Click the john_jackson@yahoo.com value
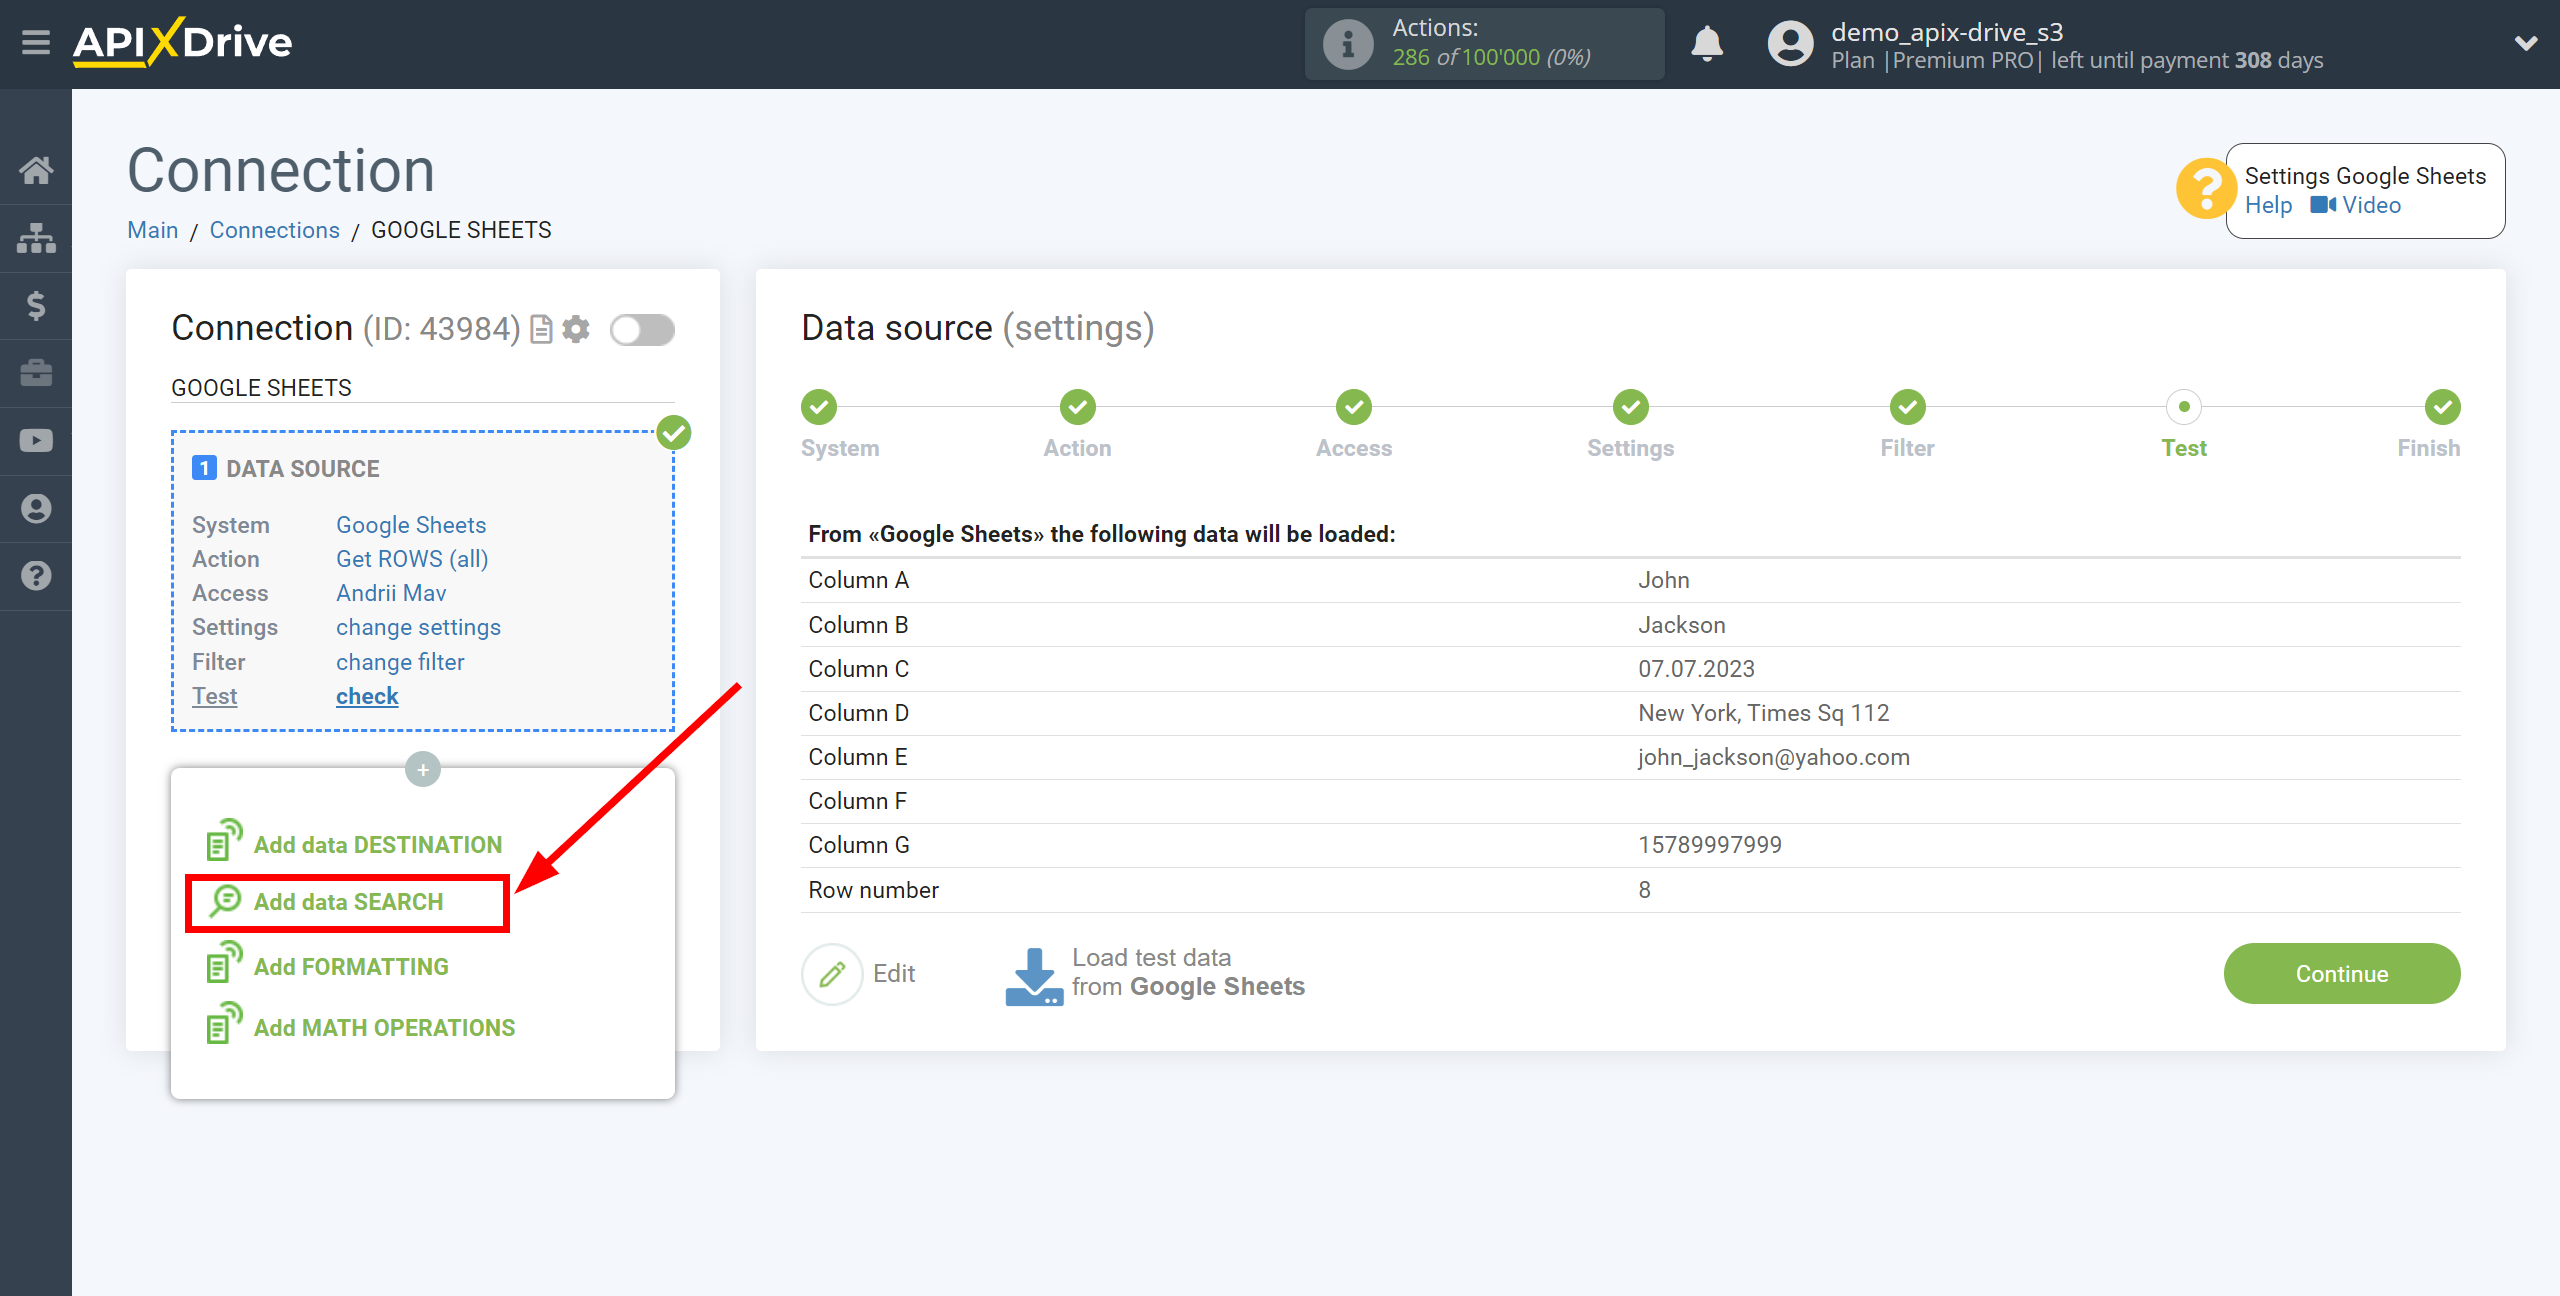The height and width of the screenshot is (1296, 2560). (1773, 757)
